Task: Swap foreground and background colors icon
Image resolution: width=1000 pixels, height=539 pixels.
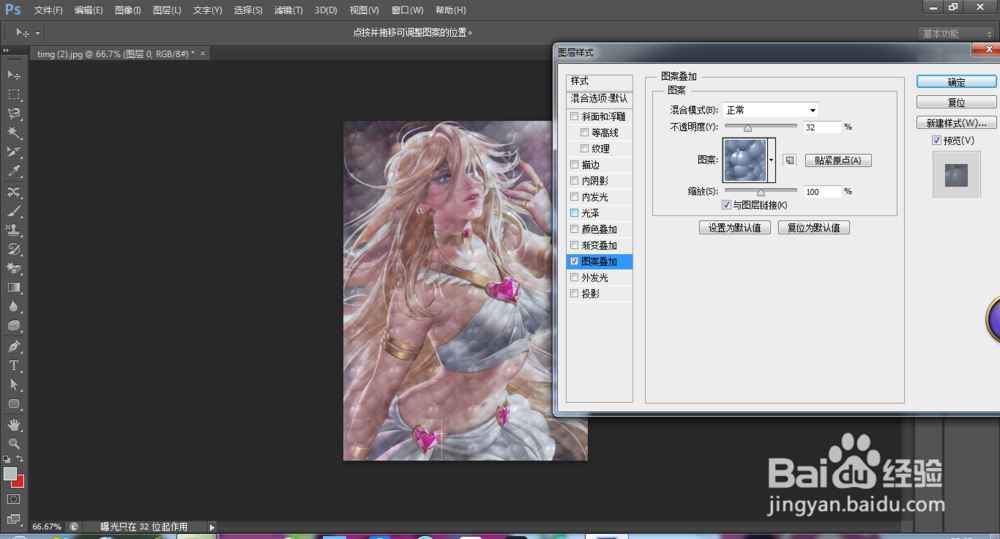Action: 20,459
